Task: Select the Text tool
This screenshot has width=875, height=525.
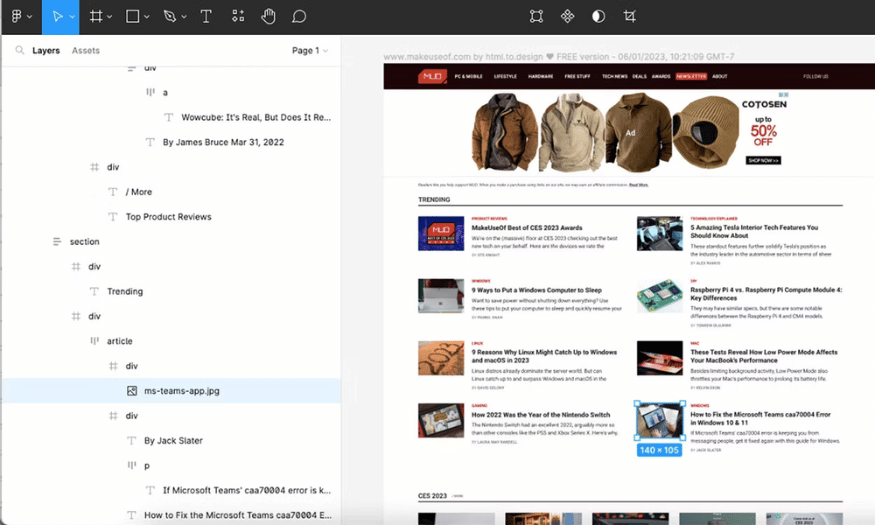Action: click(x=206, y=16)
